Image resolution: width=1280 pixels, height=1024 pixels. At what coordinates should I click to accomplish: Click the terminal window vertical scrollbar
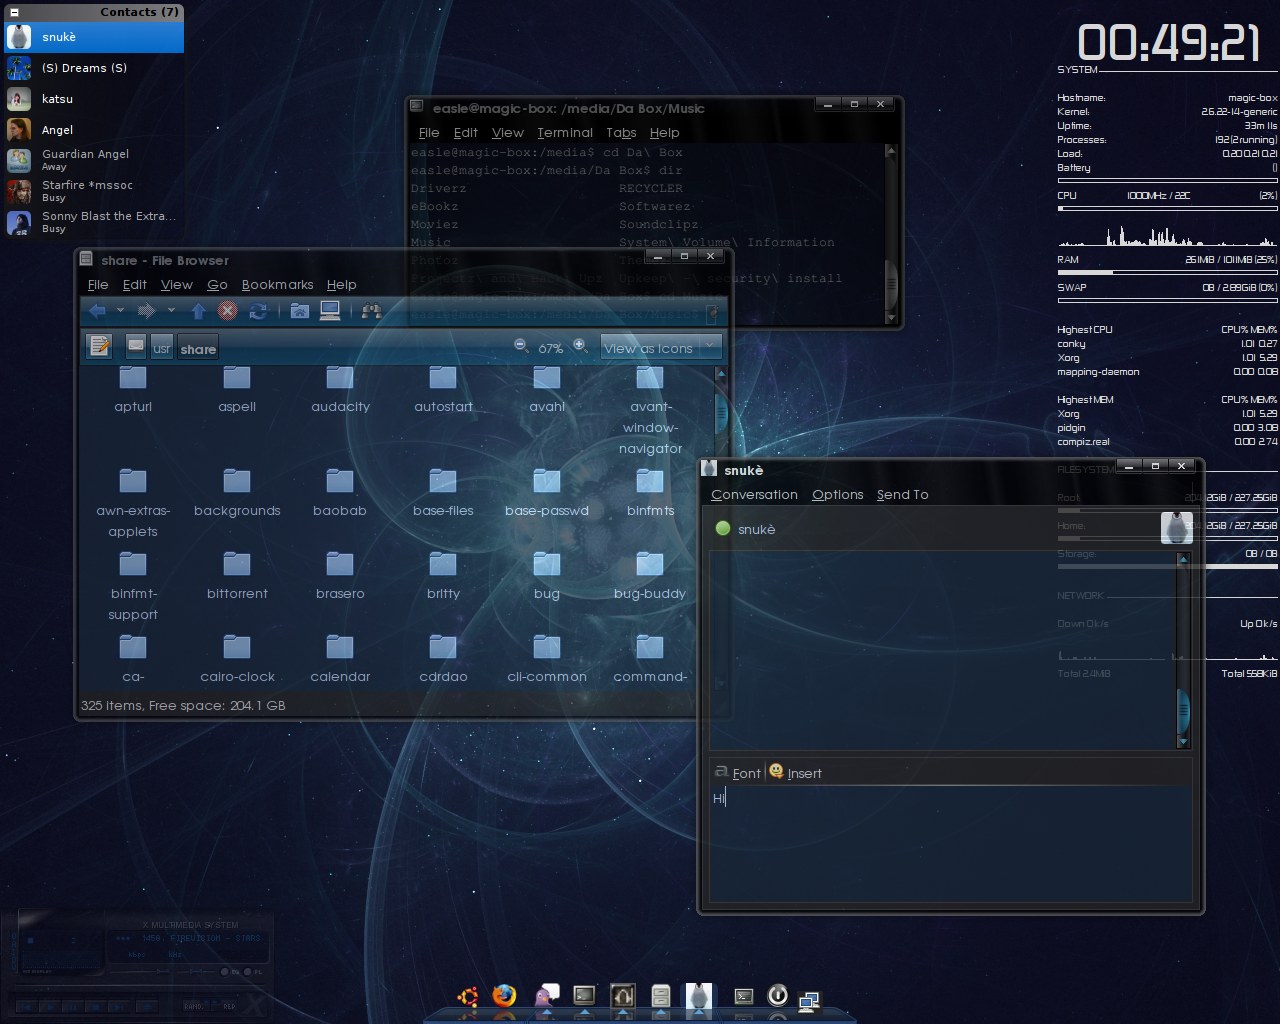click(891, 234)
